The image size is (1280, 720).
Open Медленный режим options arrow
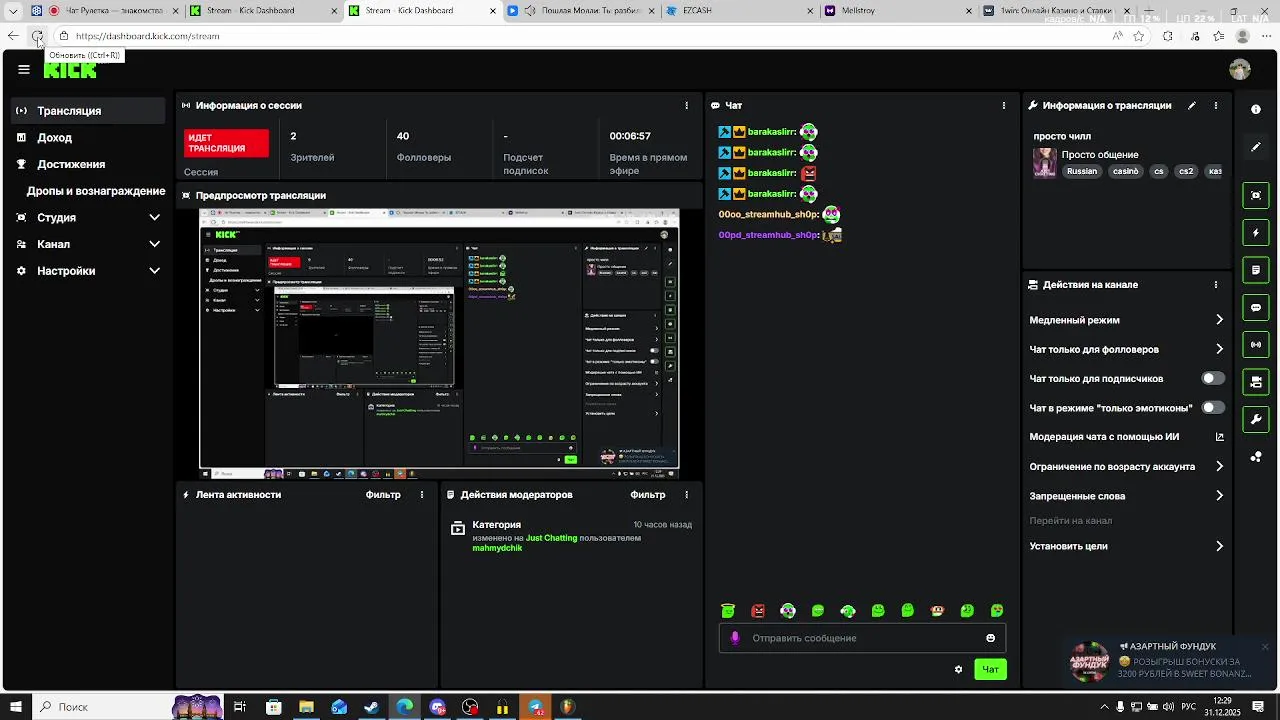click(x=1219, y=320)
